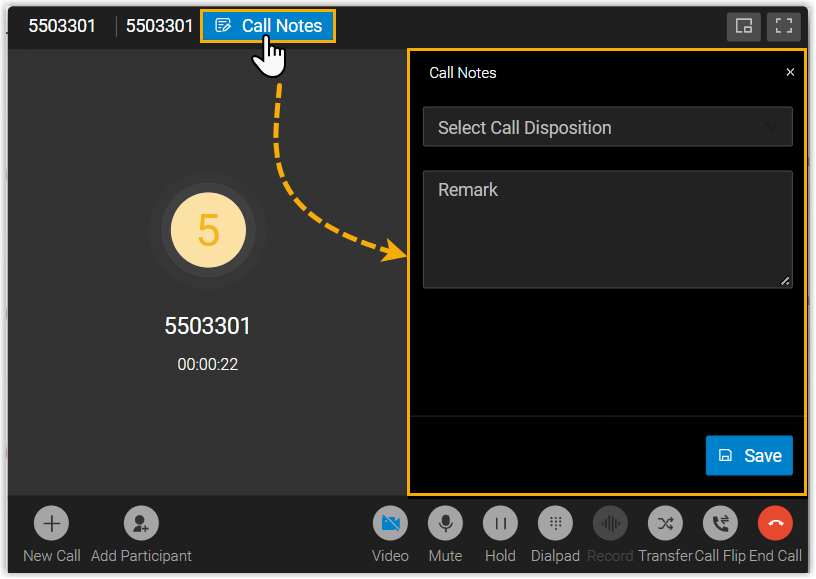The width and height of the screenshot is (816, 579).
Task: Toggle the Video camera button
Action: coord(390,523)
